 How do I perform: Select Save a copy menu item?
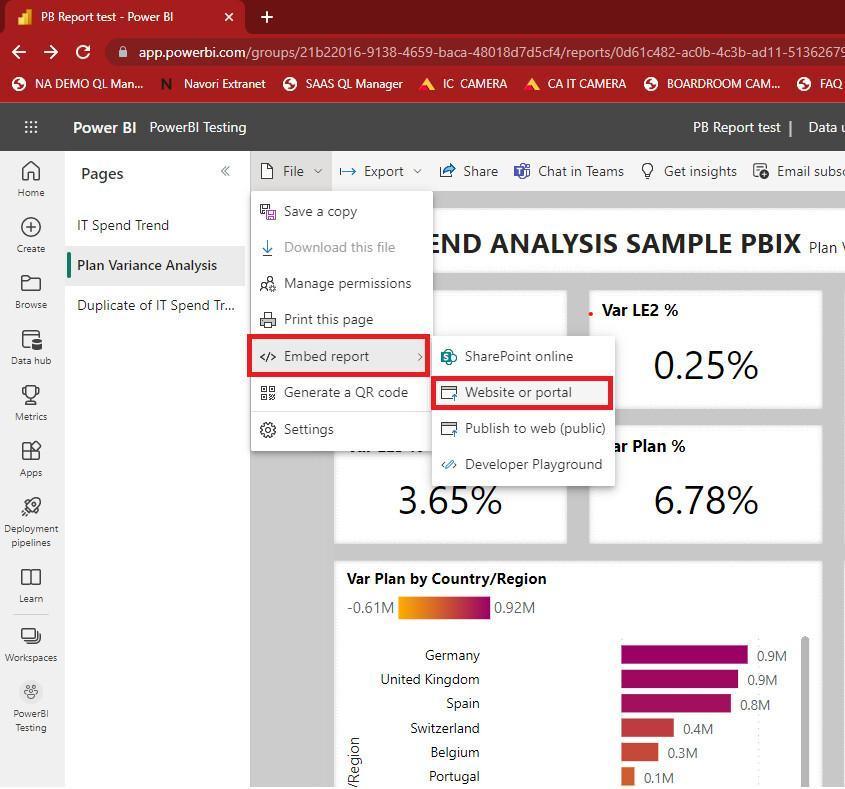click(342, 211)
